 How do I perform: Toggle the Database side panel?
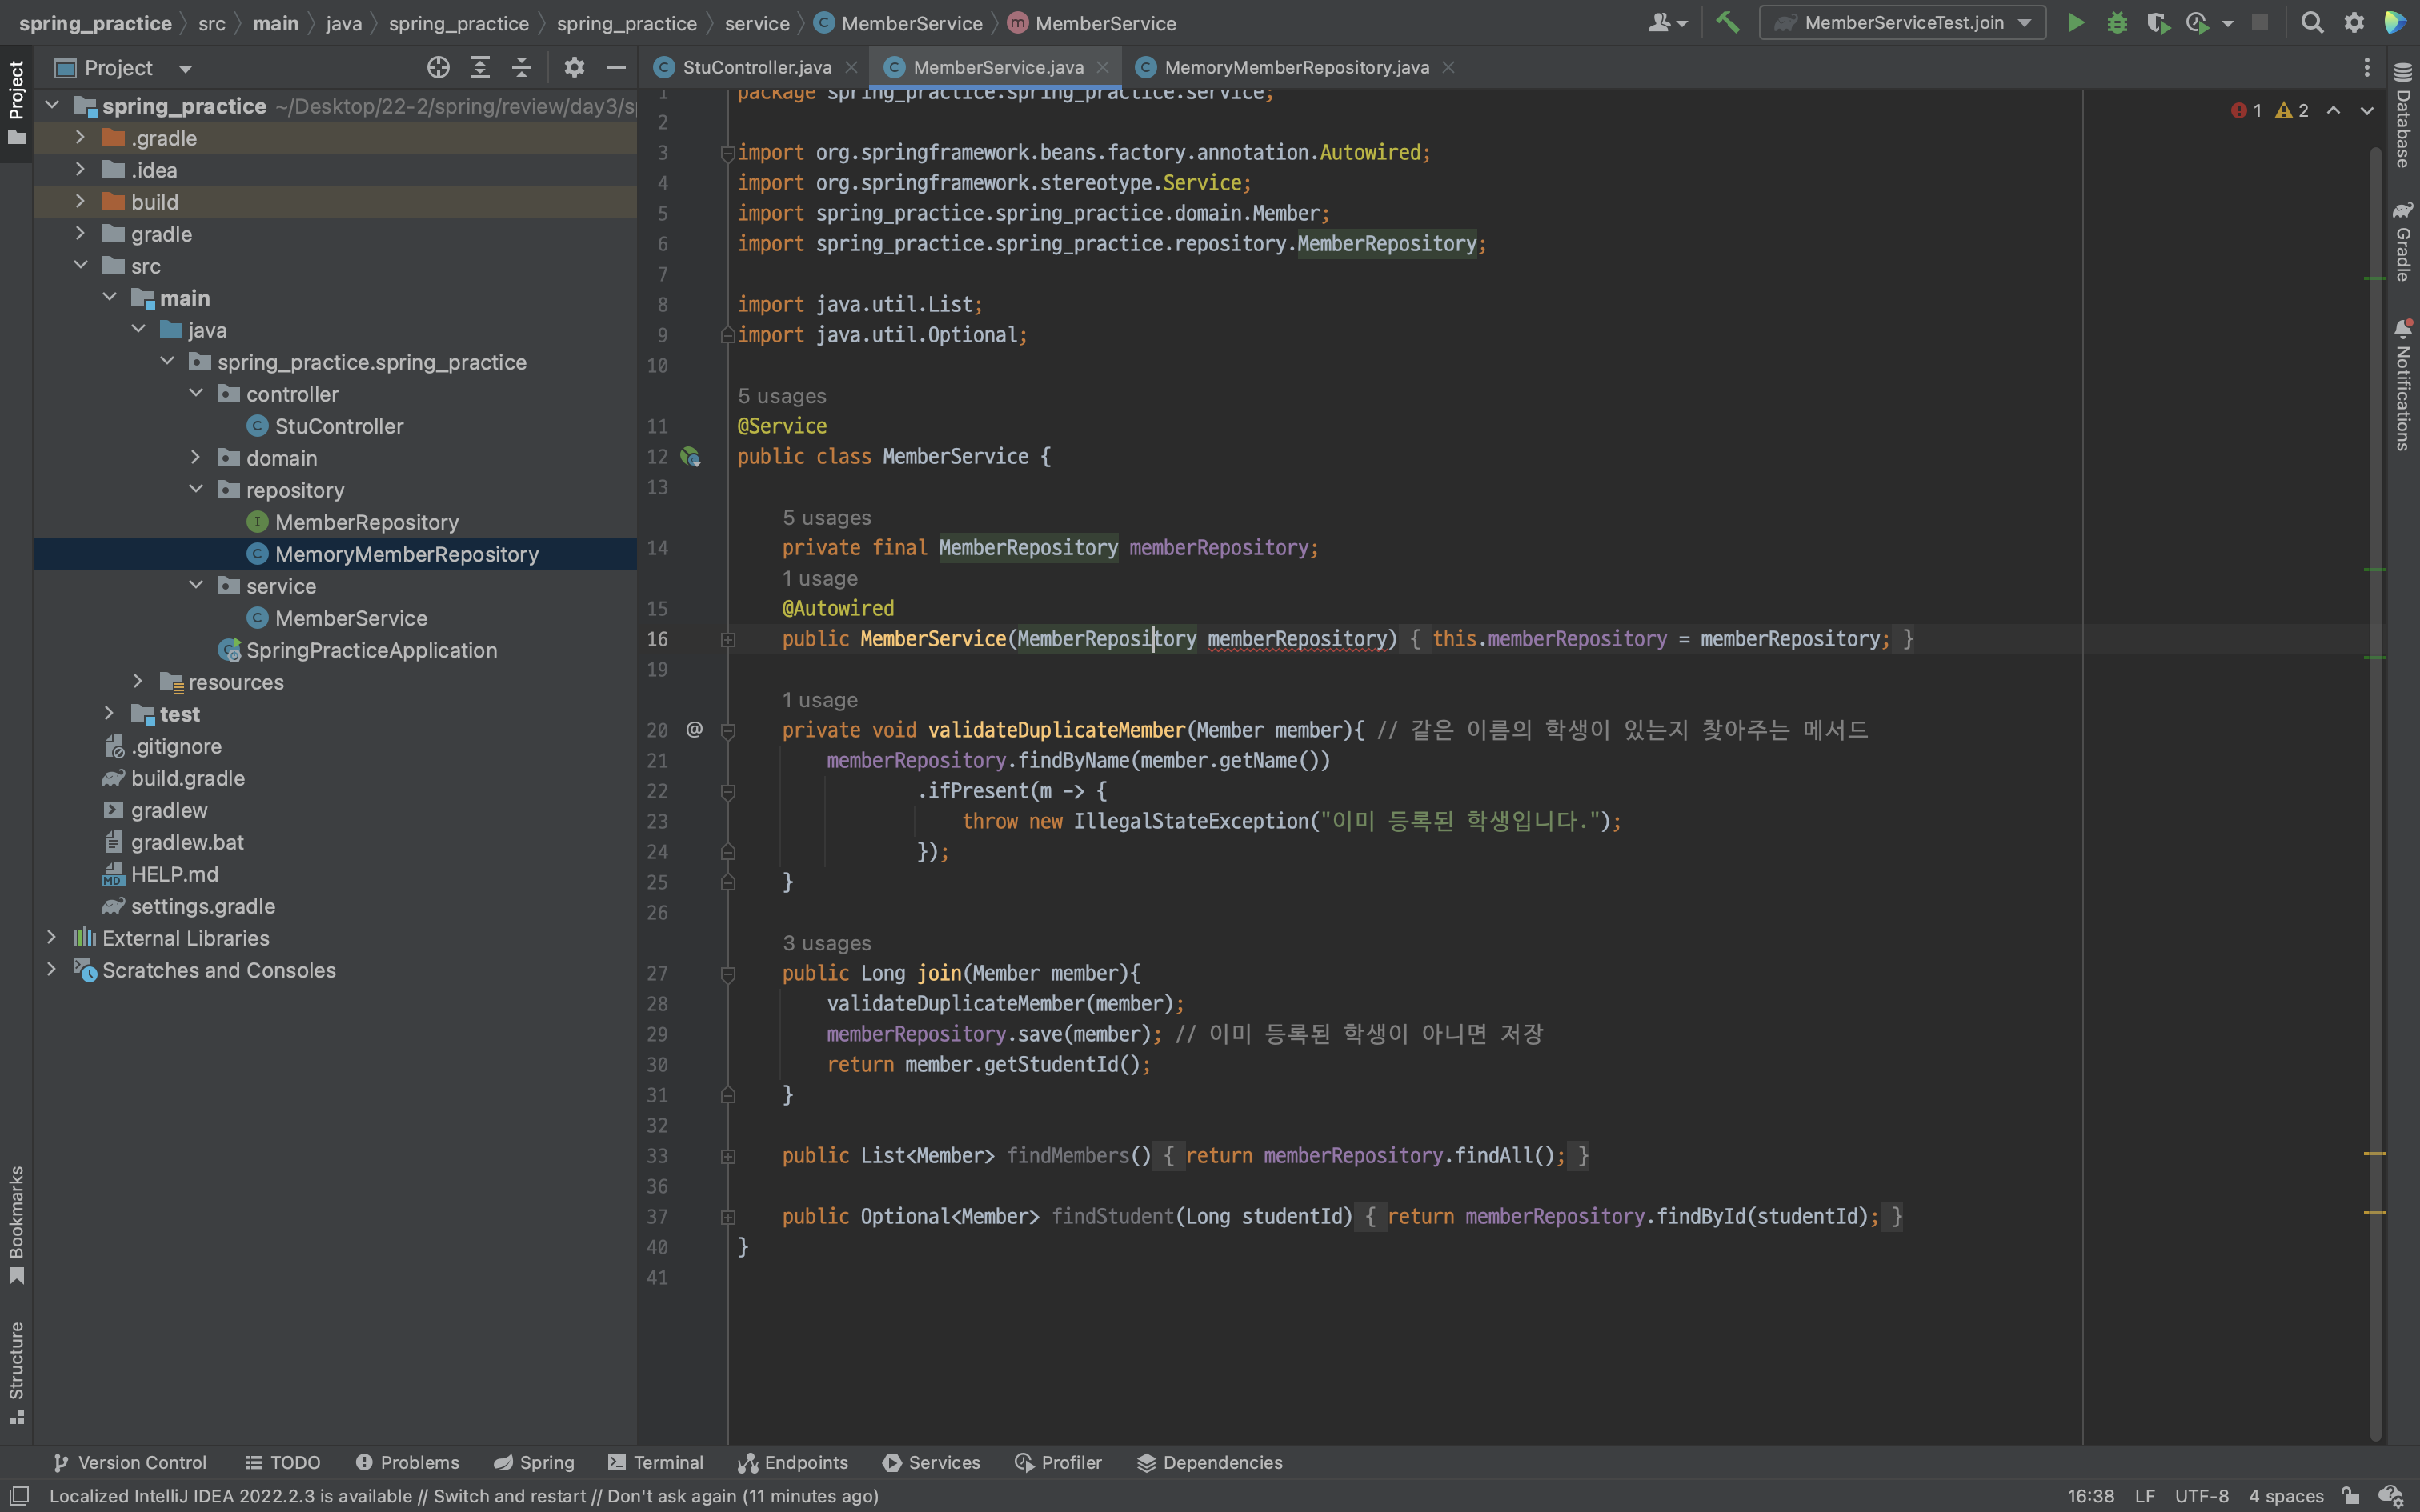[2403, 115]
